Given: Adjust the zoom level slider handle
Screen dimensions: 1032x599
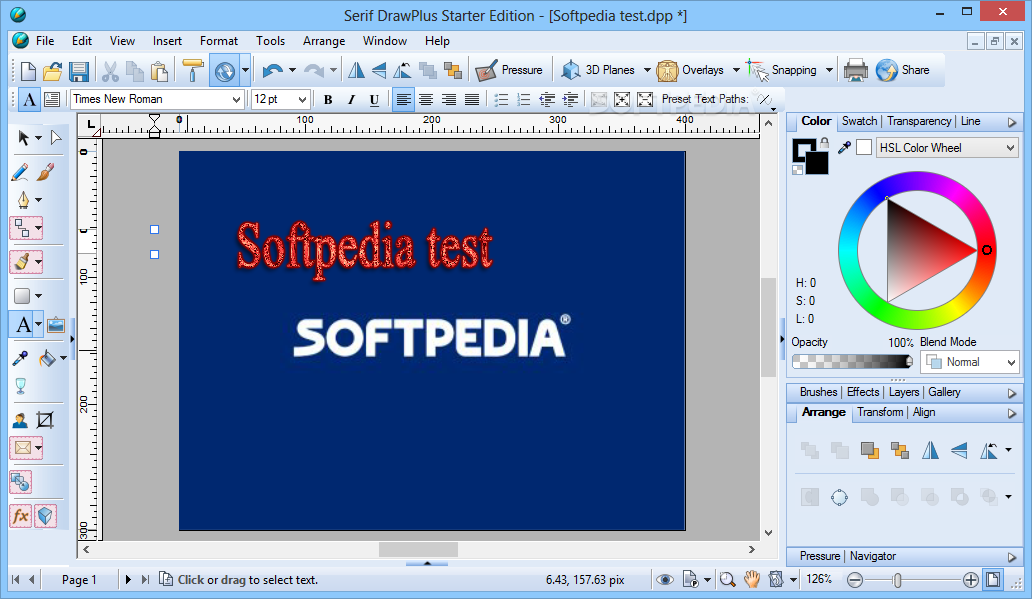Looking at the screenshot, I should [897, 580].
